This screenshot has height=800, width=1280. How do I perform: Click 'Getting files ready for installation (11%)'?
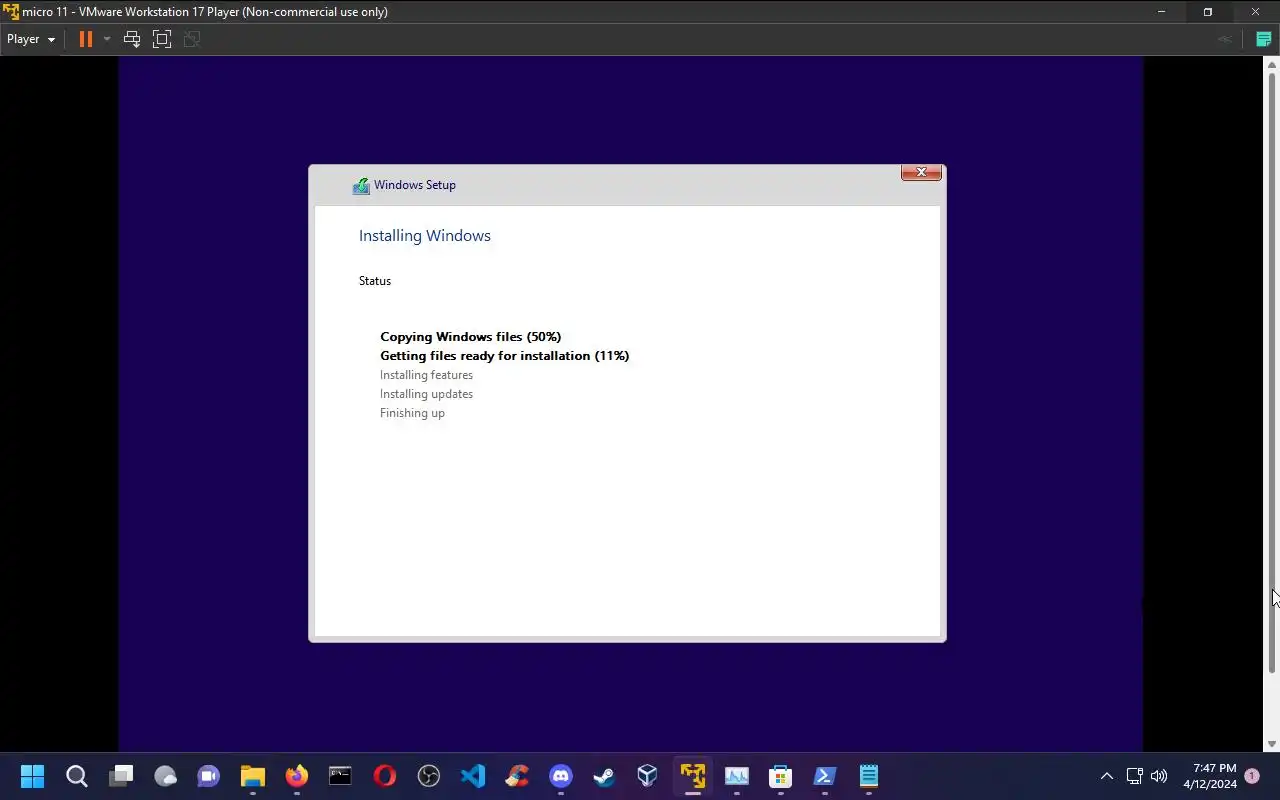tap(505, 356)
